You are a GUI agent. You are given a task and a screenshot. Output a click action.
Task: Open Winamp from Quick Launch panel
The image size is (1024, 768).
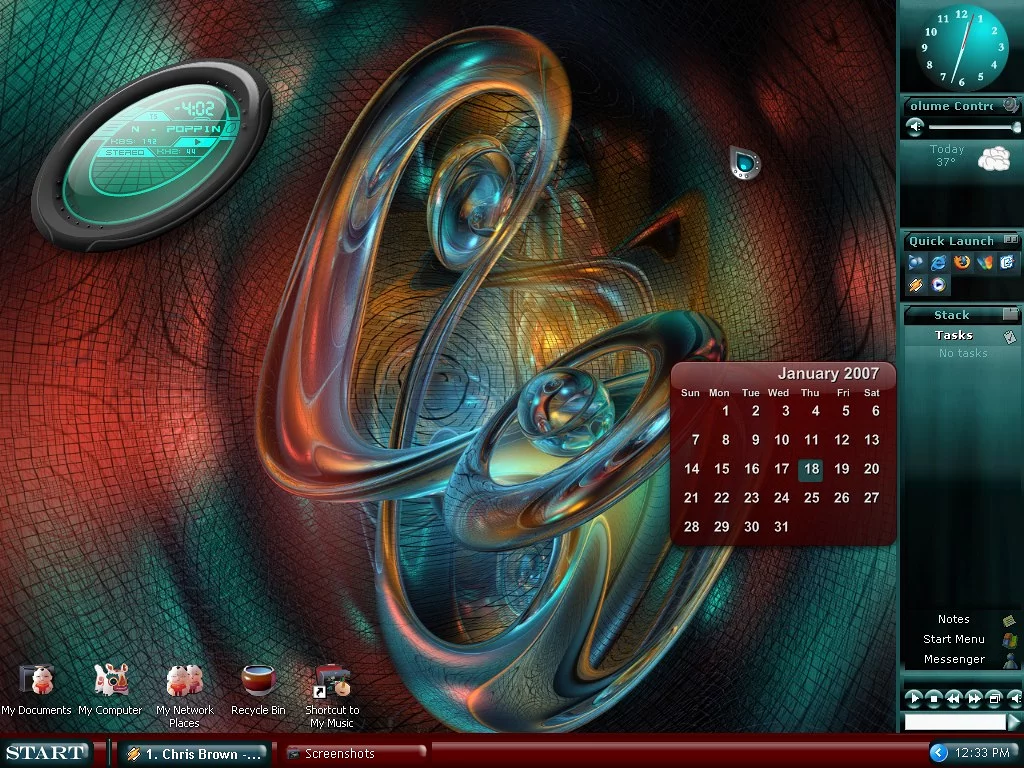tap(916, 285)
